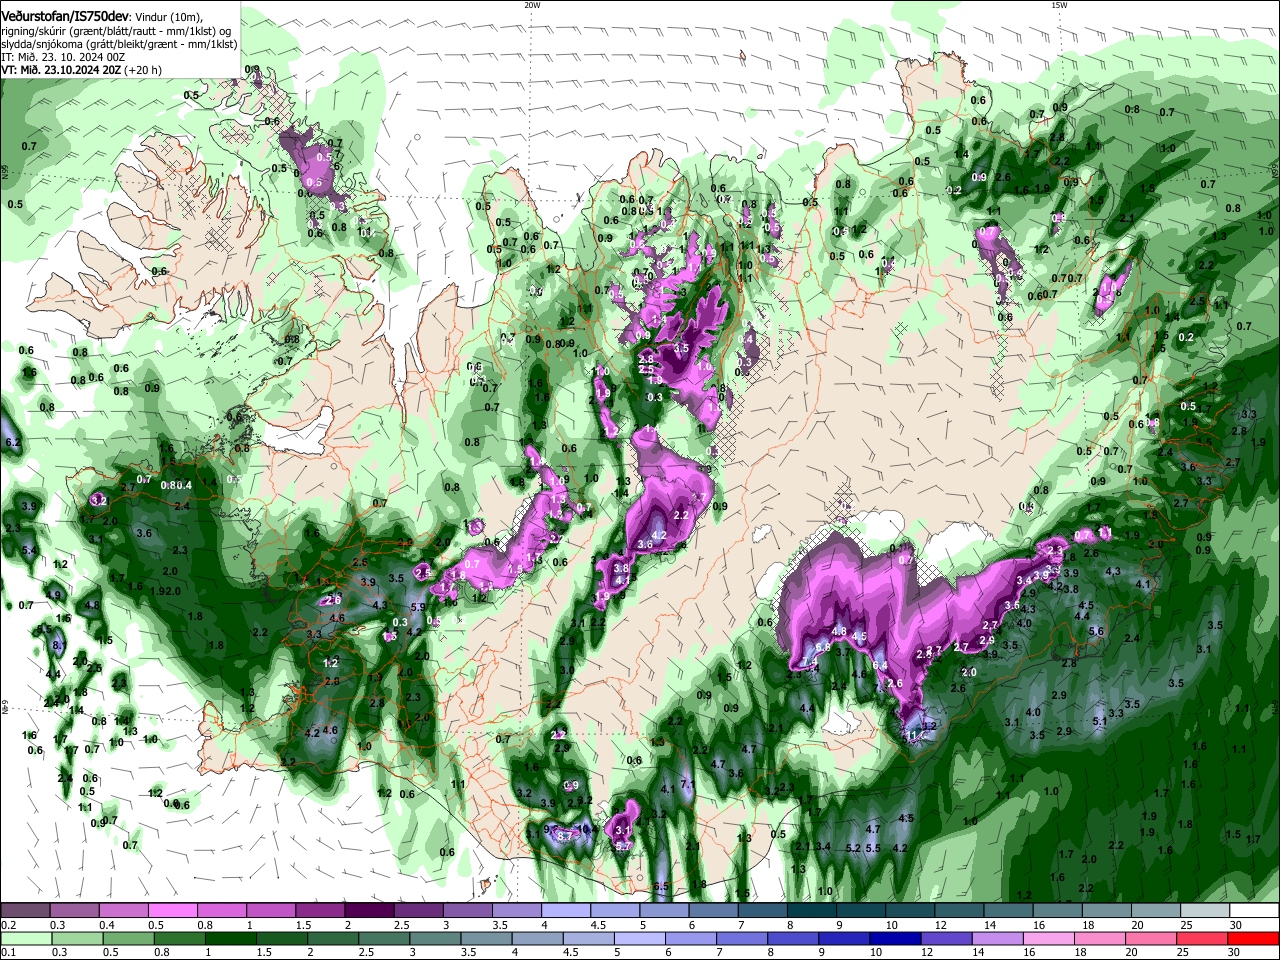The image size is (1280, 960).
Task: Click the '6.4' value south of the glacier
Action: coord(880,665)
